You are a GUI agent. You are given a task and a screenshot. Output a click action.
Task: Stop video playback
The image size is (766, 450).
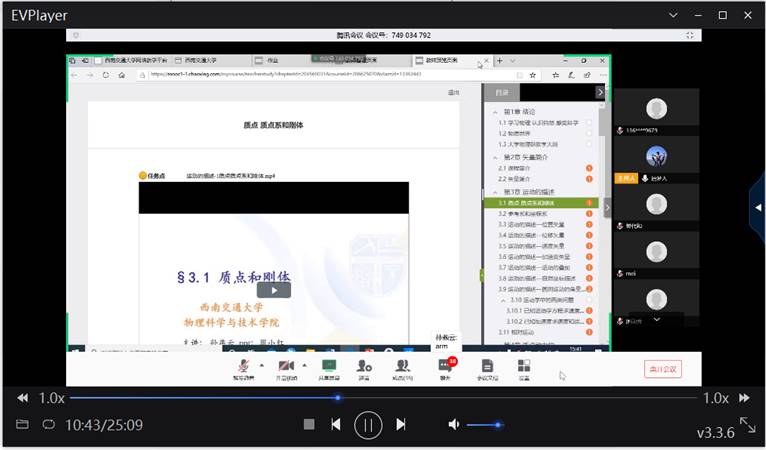pos(309,425)
